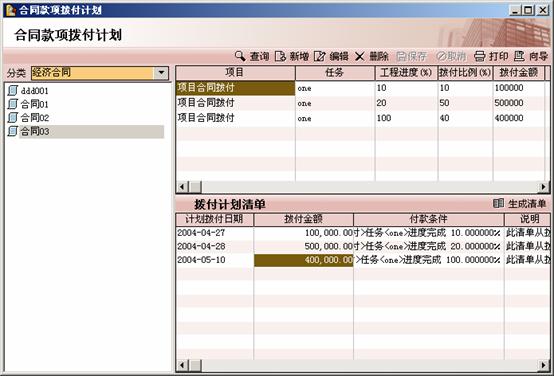Click the payment condition with 20.000000%

429,246
